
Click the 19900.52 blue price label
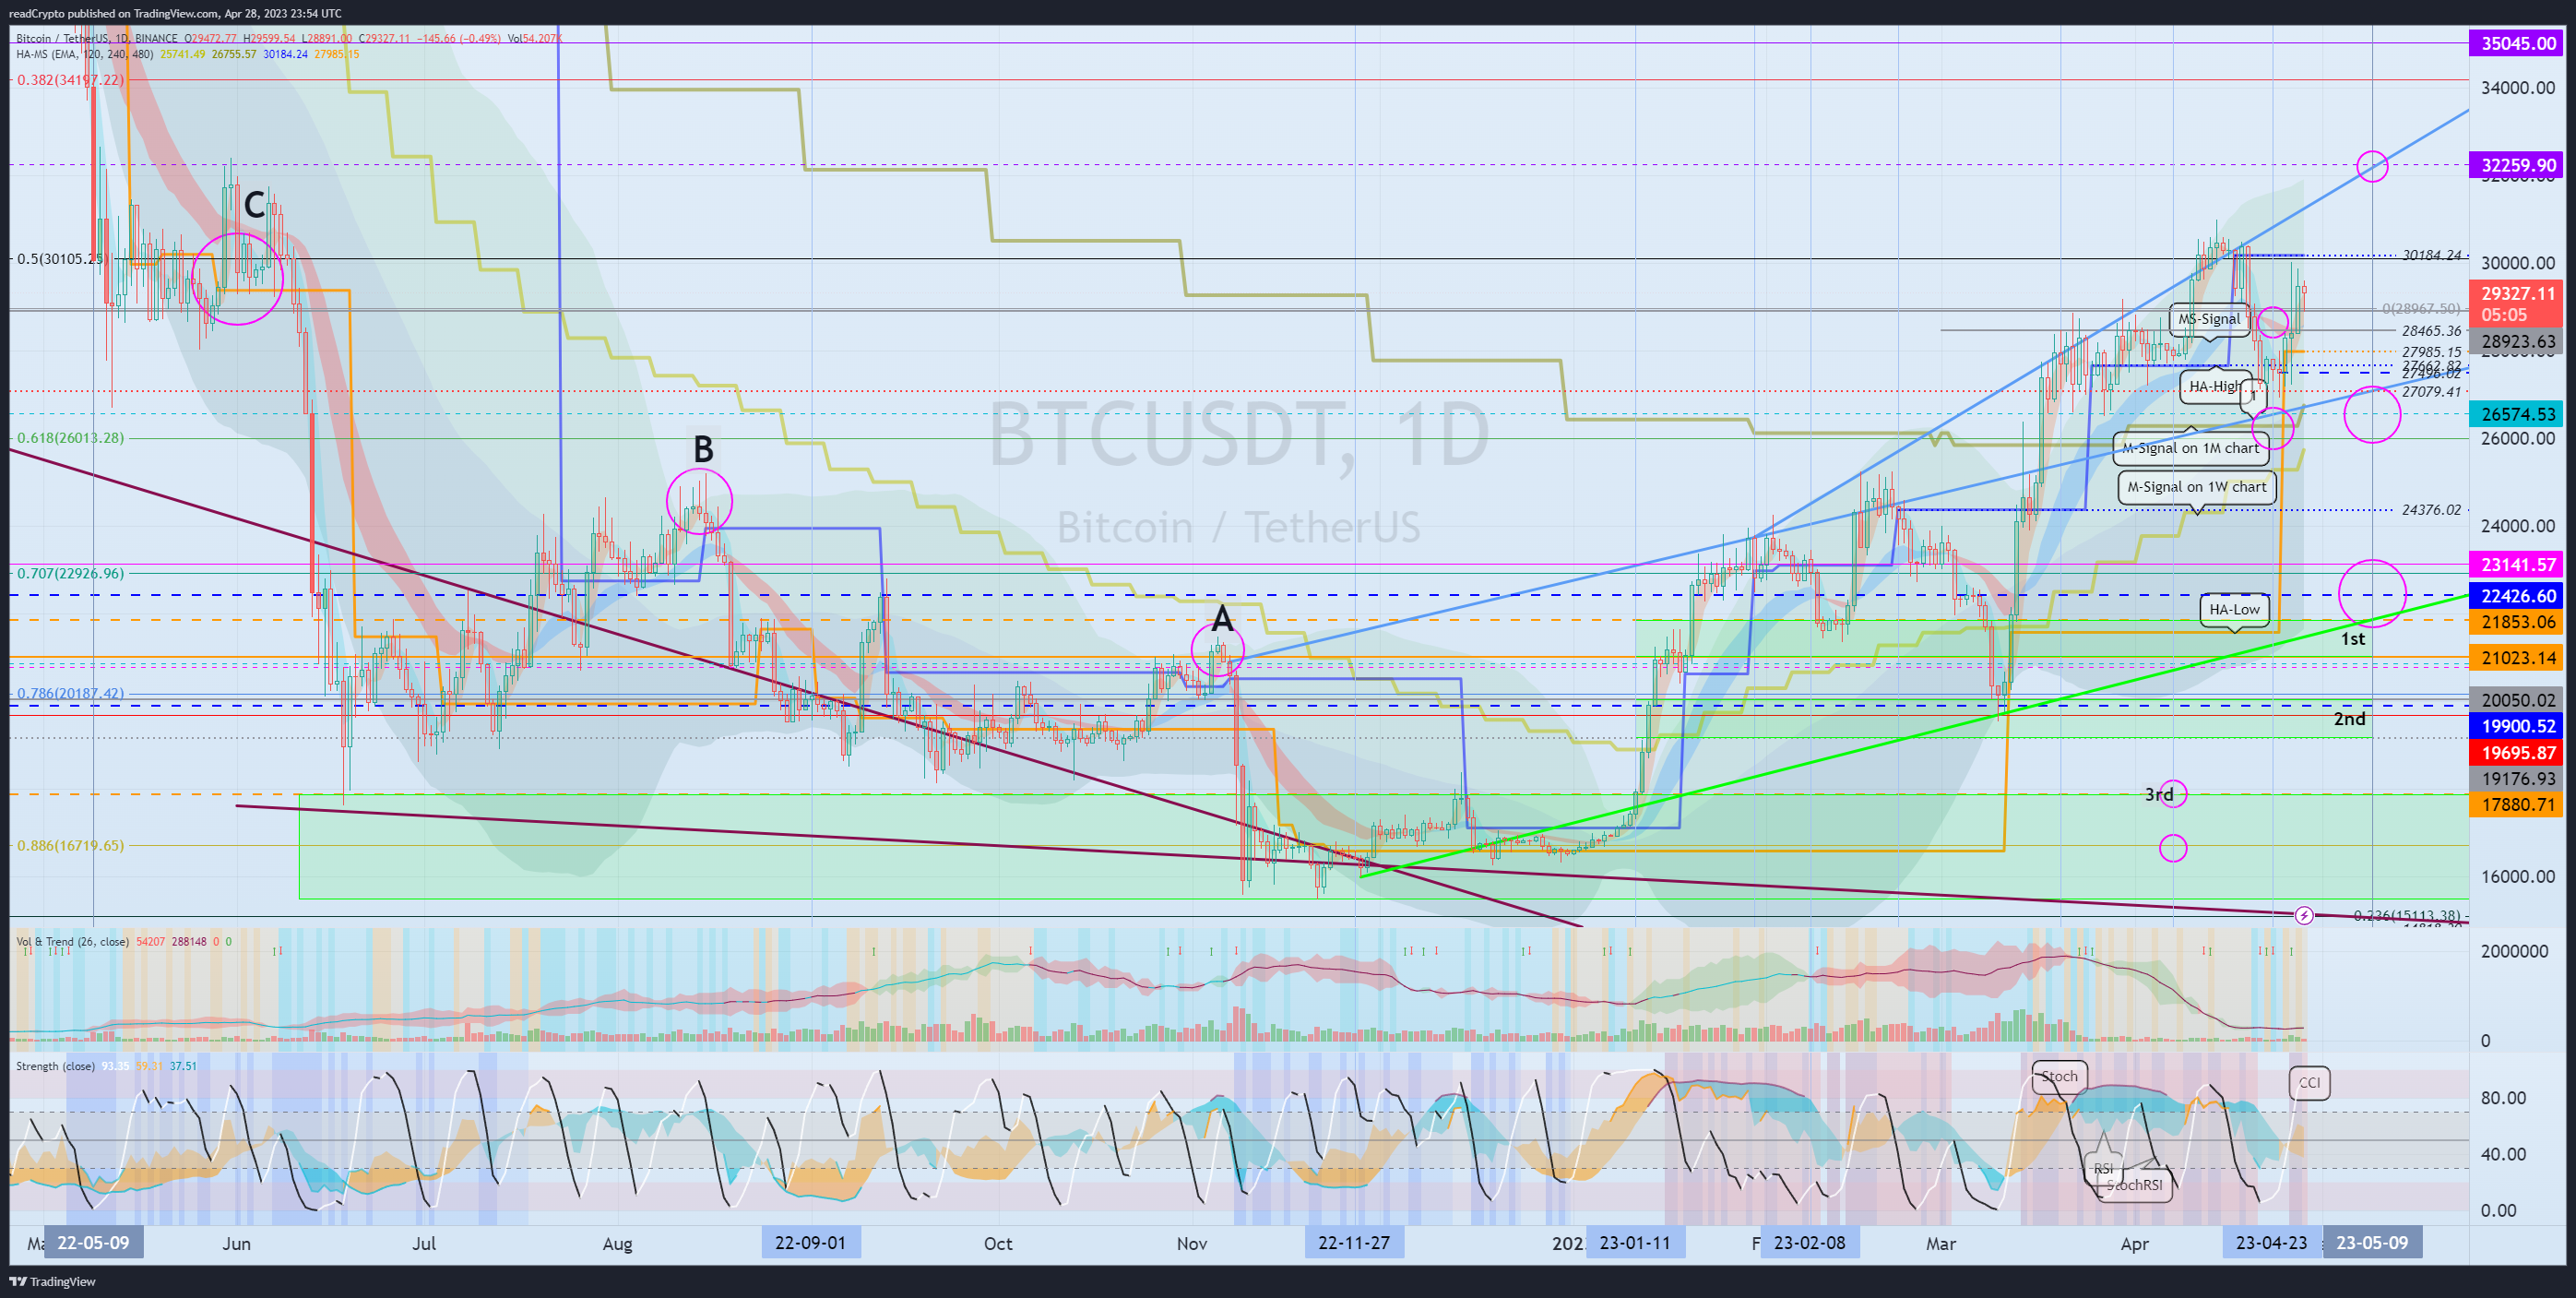tap(2516, 726)
